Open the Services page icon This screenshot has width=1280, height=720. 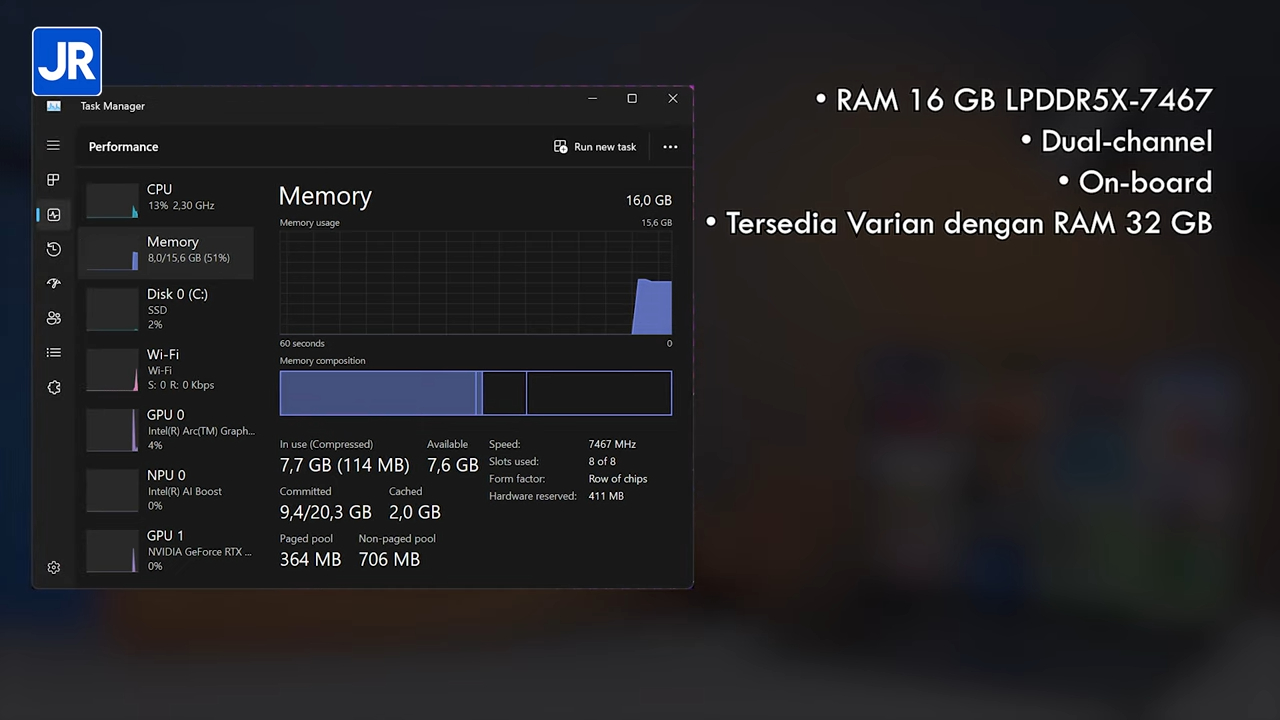(x=53, y=387)
